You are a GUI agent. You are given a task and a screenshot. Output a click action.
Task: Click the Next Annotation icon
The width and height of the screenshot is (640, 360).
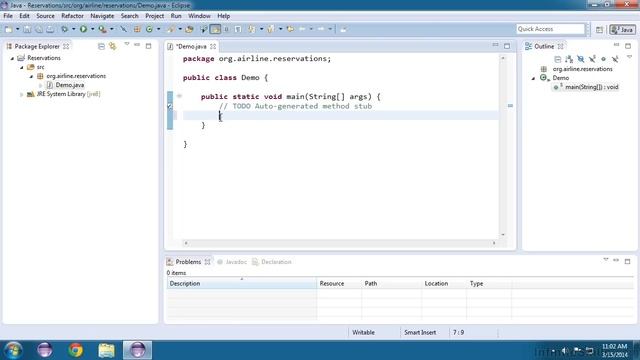pyautogui.click(x=251, y=29)
